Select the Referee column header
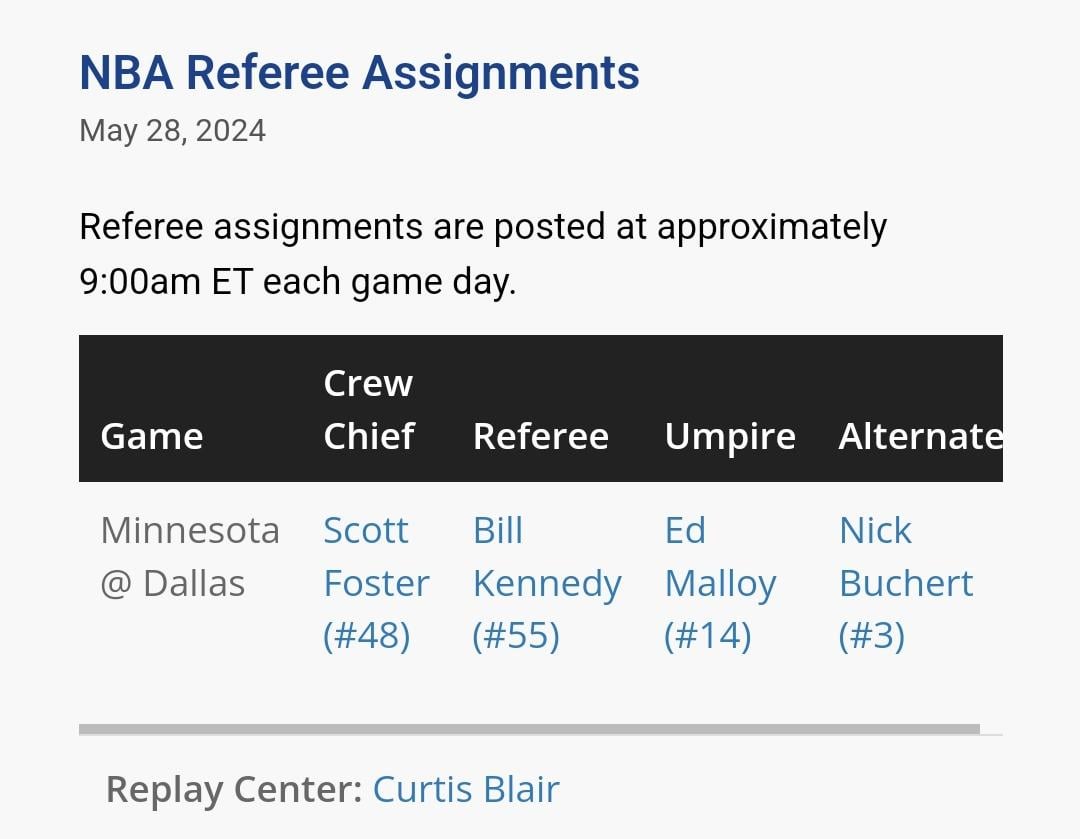Image resolution: width=1080 pixels, height=839 pixels. (x=540, y=436)
